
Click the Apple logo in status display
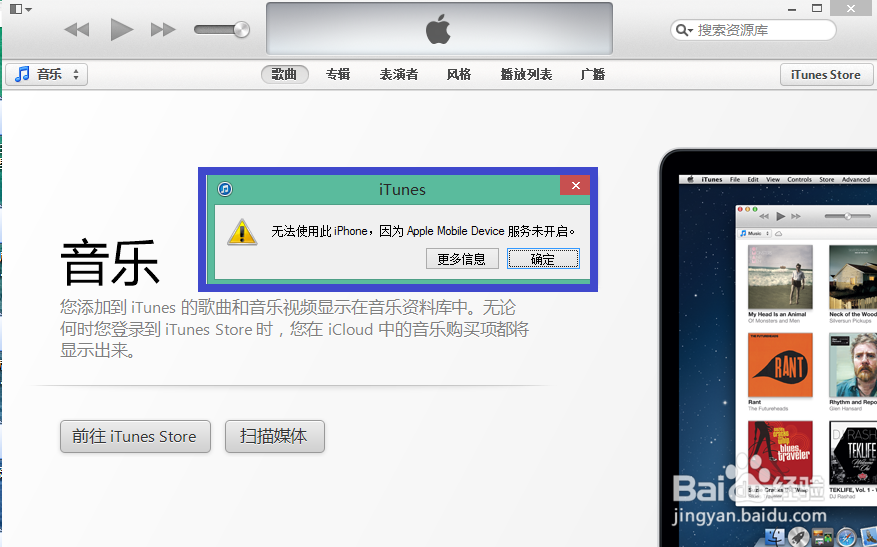[x=438, y=29]
